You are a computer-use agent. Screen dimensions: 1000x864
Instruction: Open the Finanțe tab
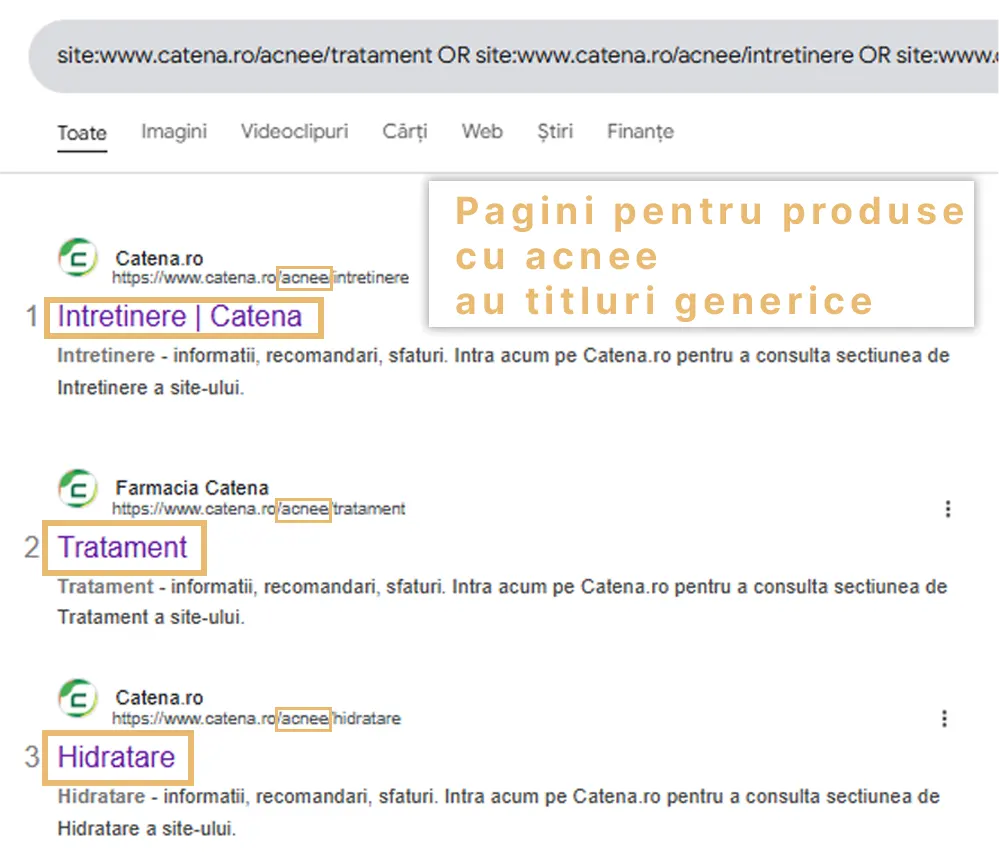640,131
